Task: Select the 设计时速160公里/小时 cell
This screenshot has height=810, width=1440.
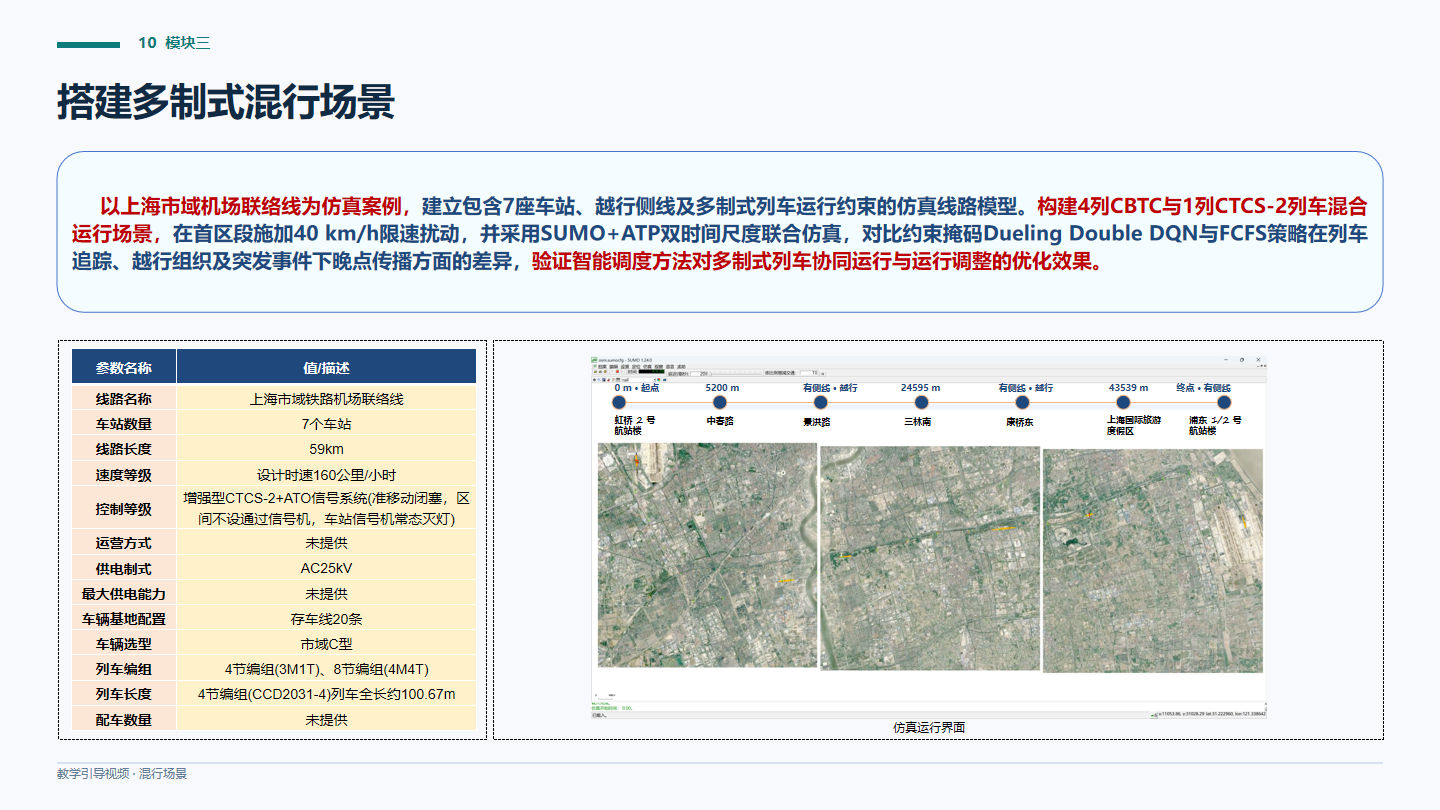Action: pyautogui.click(x=327, y=475)
